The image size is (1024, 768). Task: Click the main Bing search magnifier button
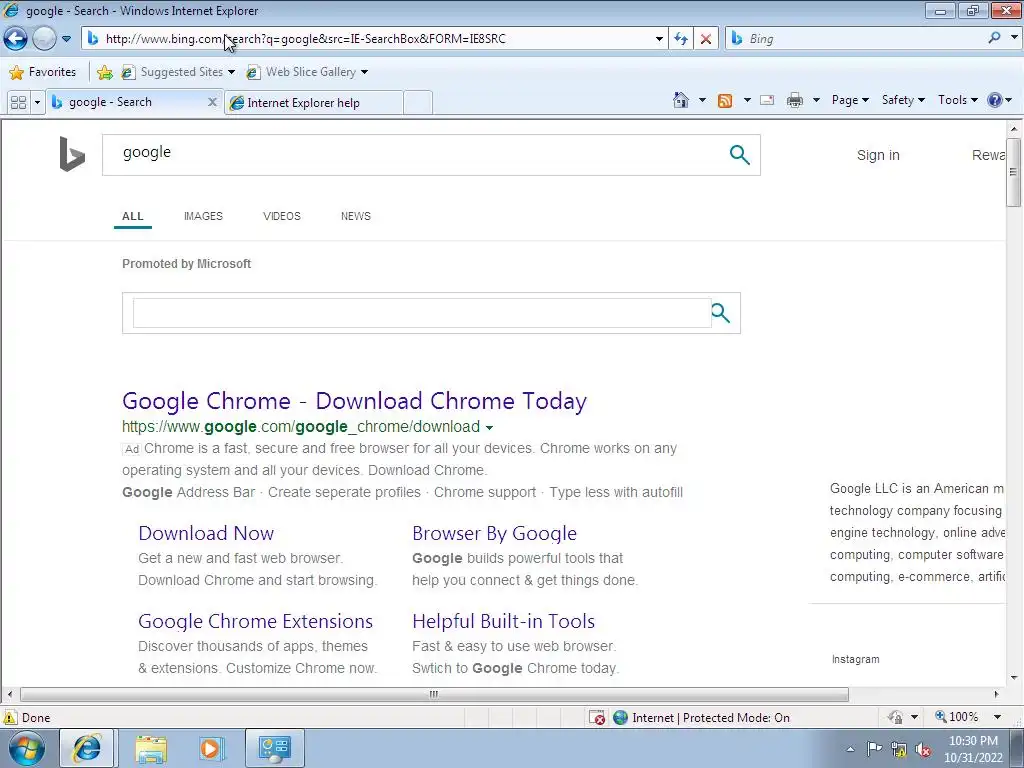[x=739, y=155]
